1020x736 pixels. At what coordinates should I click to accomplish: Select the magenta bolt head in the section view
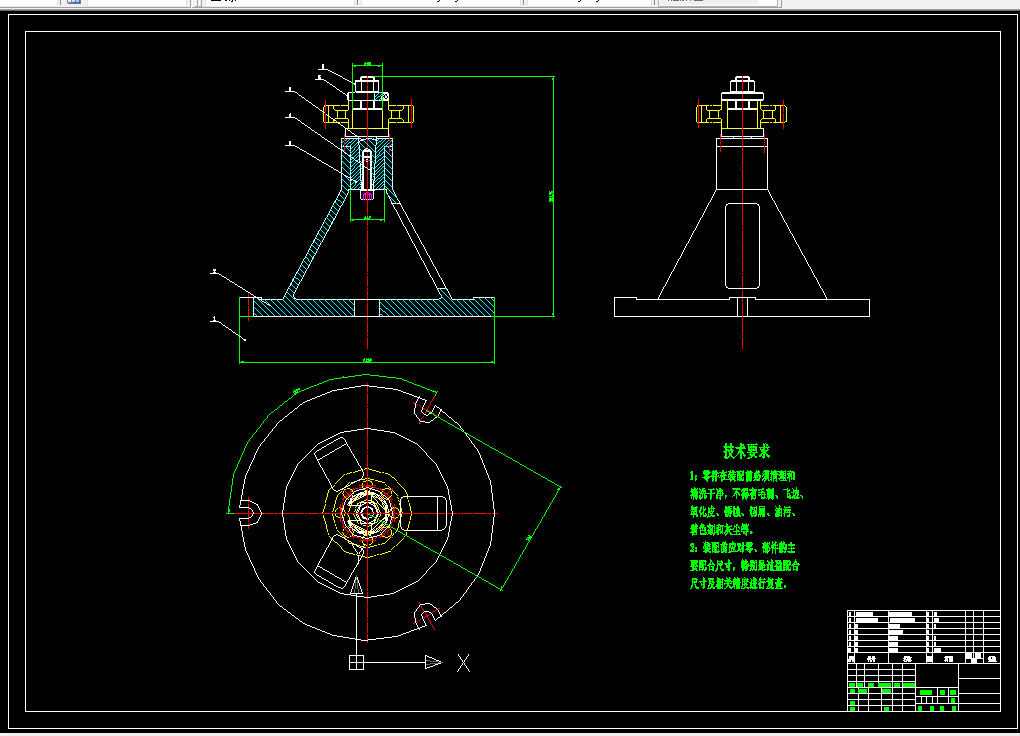(367, 195)
